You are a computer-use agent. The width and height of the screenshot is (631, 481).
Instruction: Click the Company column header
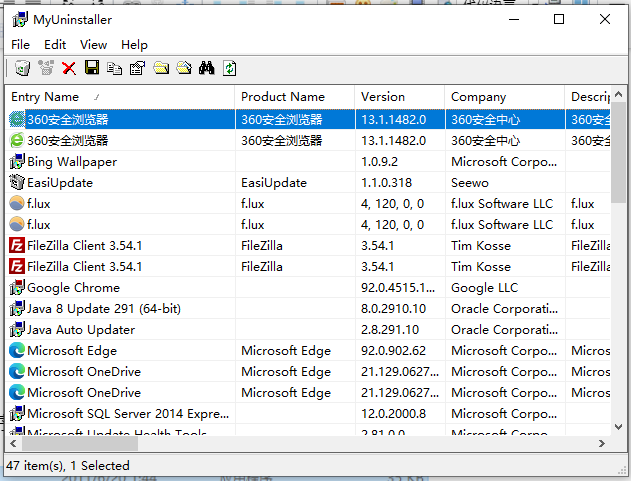[504, 97]
